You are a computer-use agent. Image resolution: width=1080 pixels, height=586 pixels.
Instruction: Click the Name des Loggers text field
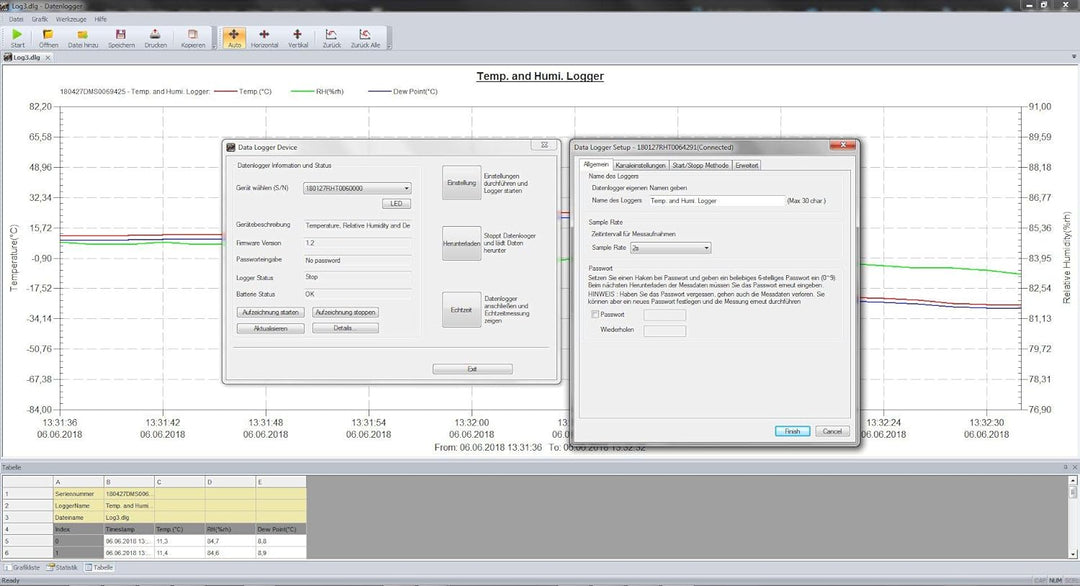tap(715, 200)
